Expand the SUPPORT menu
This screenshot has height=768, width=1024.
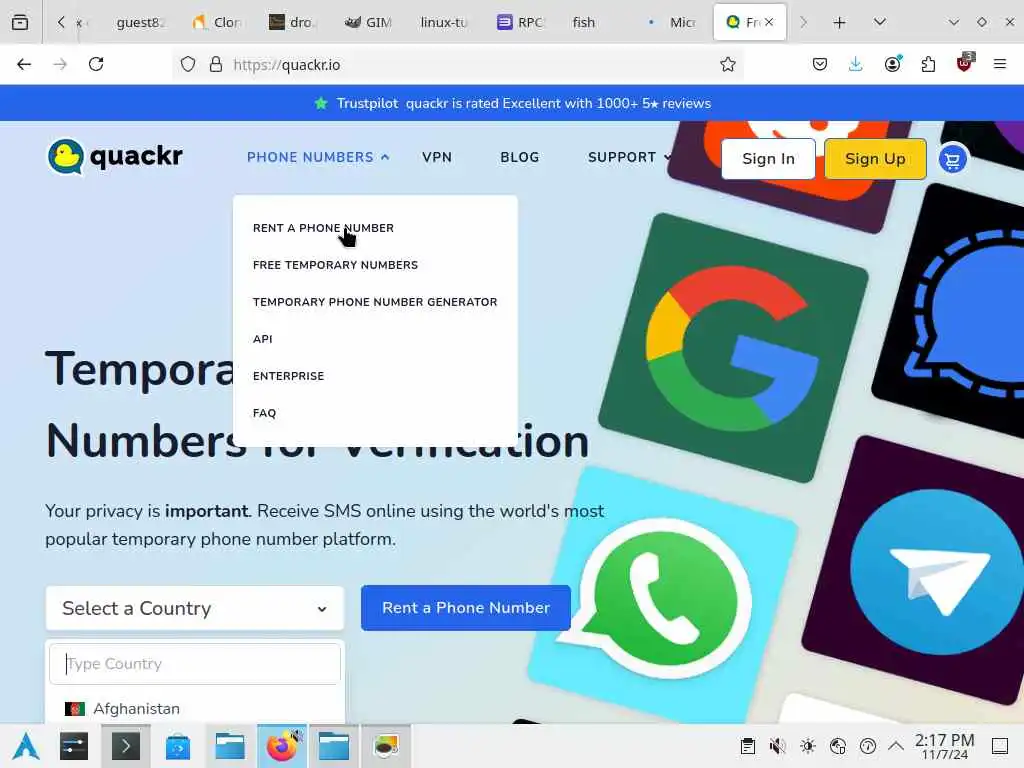(x=630, y=157)
